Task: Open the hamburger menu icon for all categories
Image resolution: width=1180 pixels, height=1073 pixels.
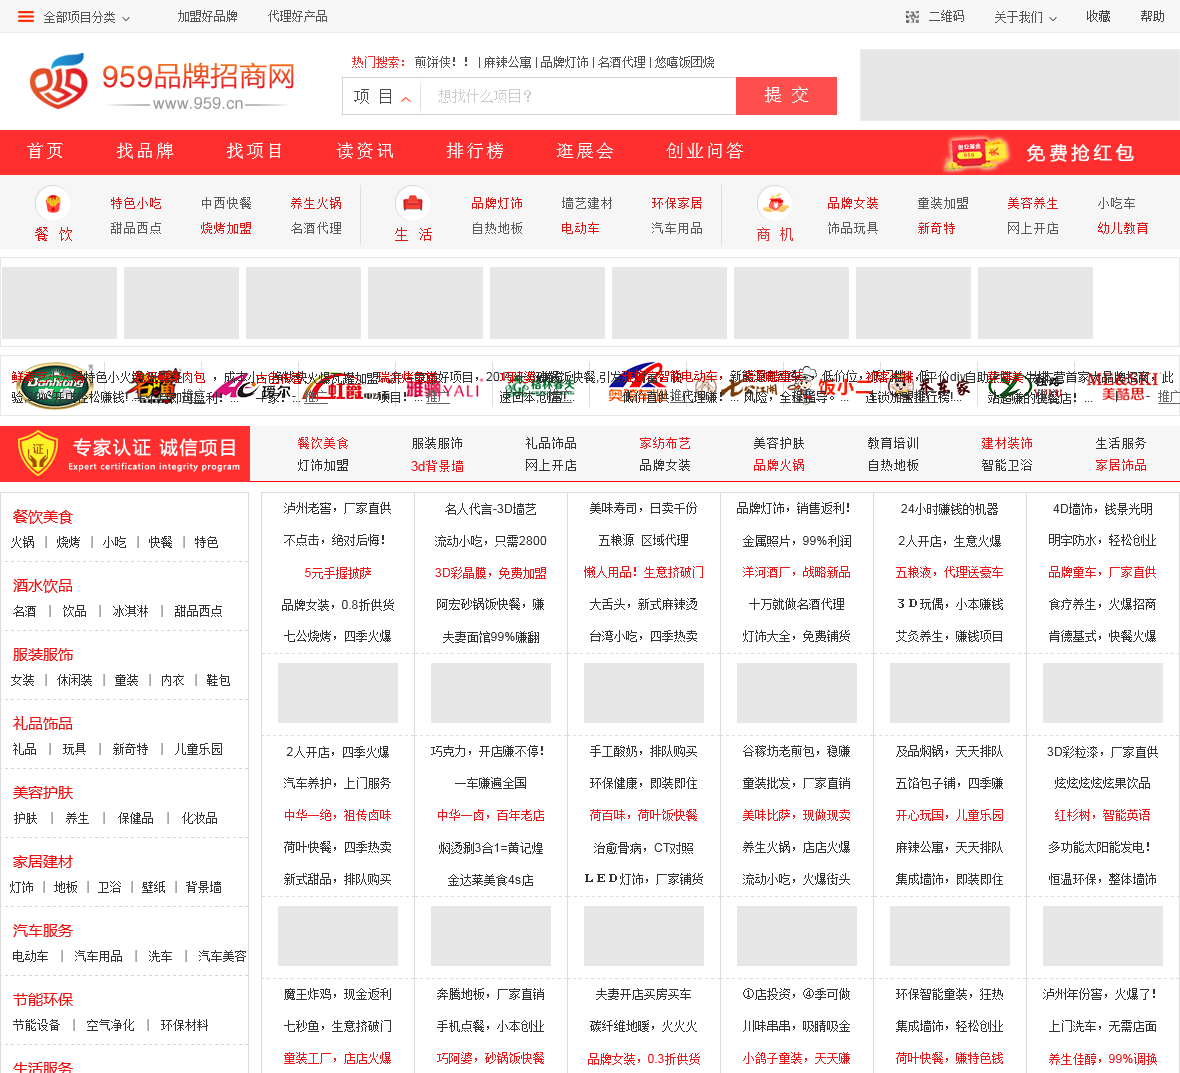Action: click(x=26, y=17)
